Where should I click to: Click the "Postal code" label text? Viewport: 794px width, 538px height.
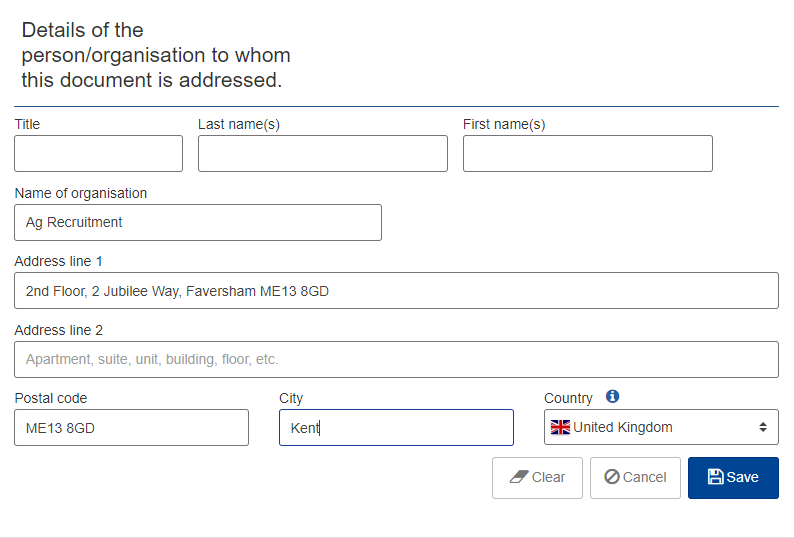(51, 398)
